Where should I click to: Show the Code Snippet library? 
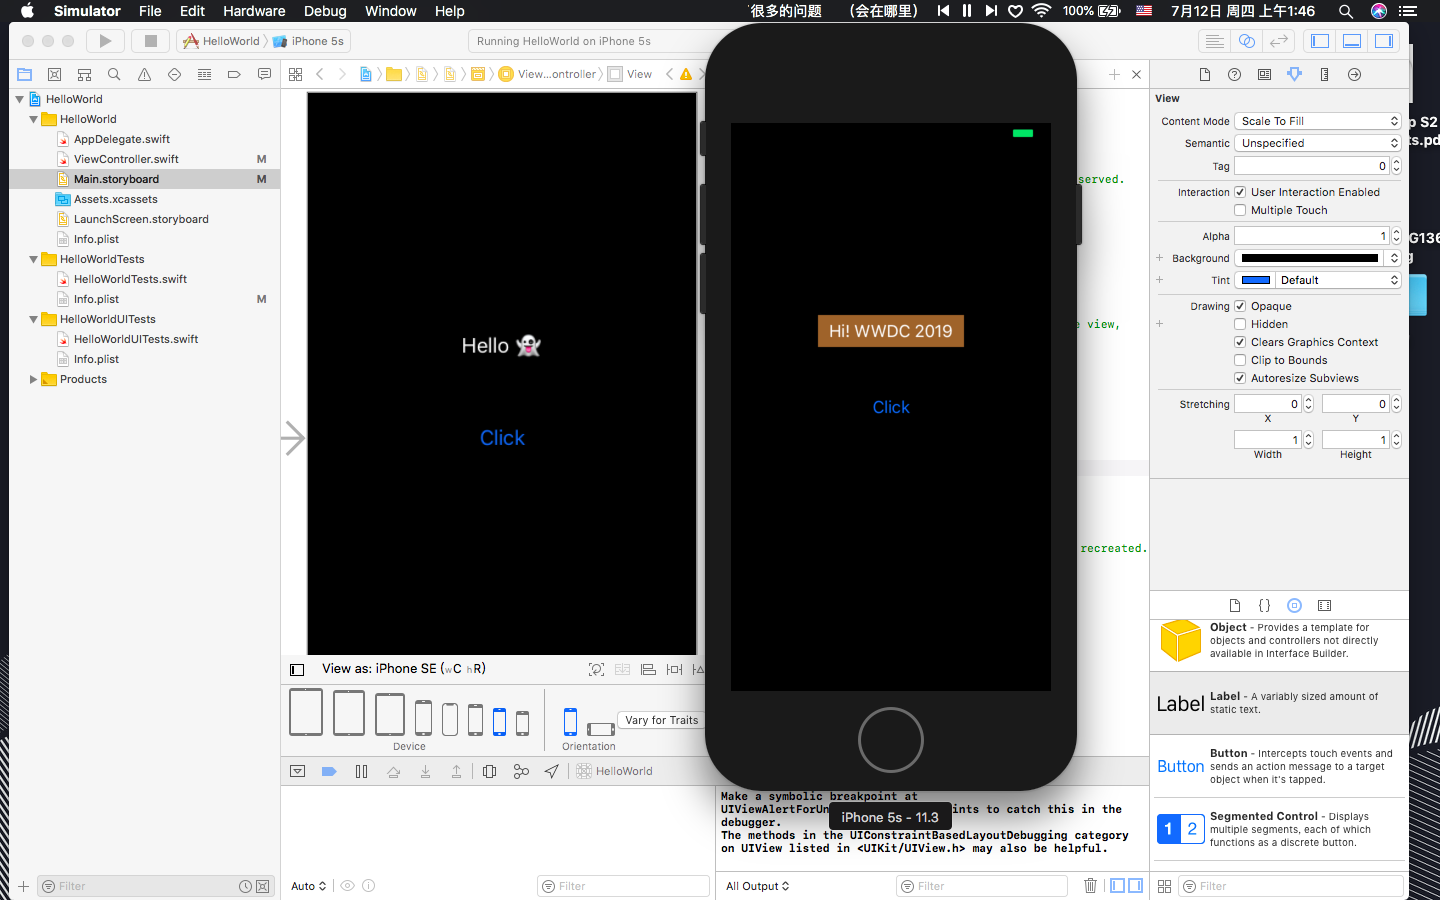pos(1265,605)
